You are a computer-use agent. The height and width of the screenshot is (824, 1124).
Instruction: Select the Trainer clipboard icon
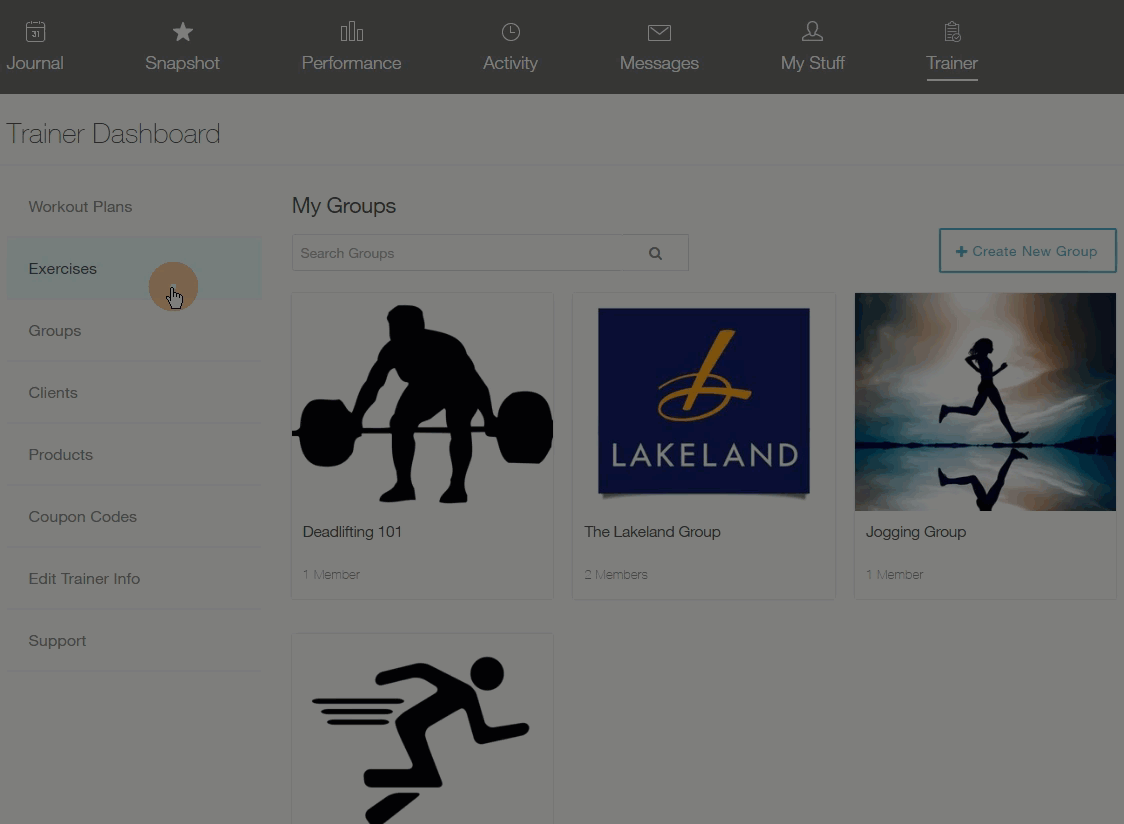[952, 32]
